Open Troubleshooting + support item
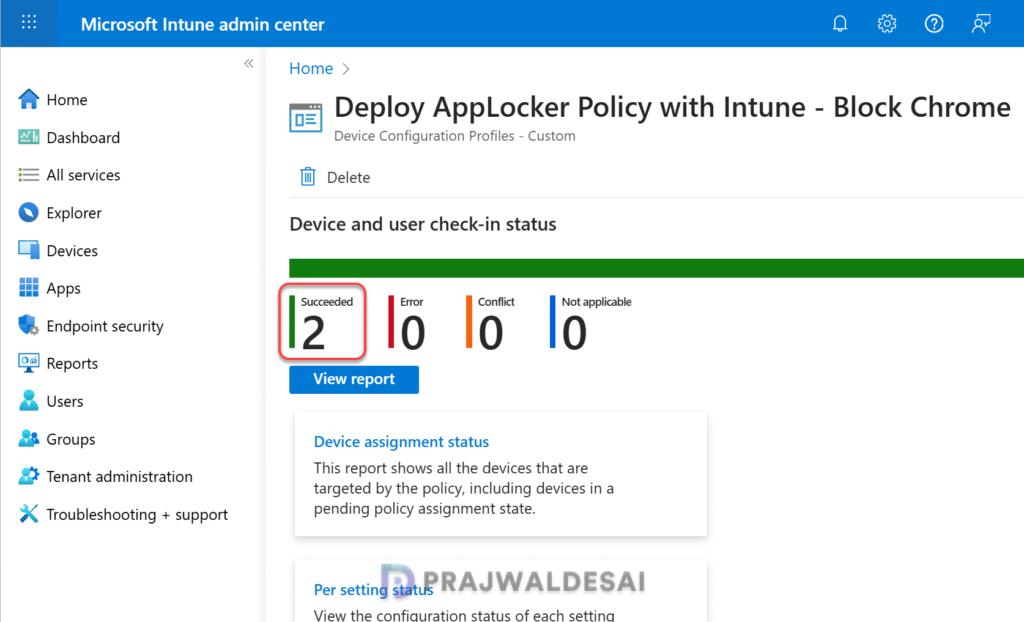 tap(137, 515)
